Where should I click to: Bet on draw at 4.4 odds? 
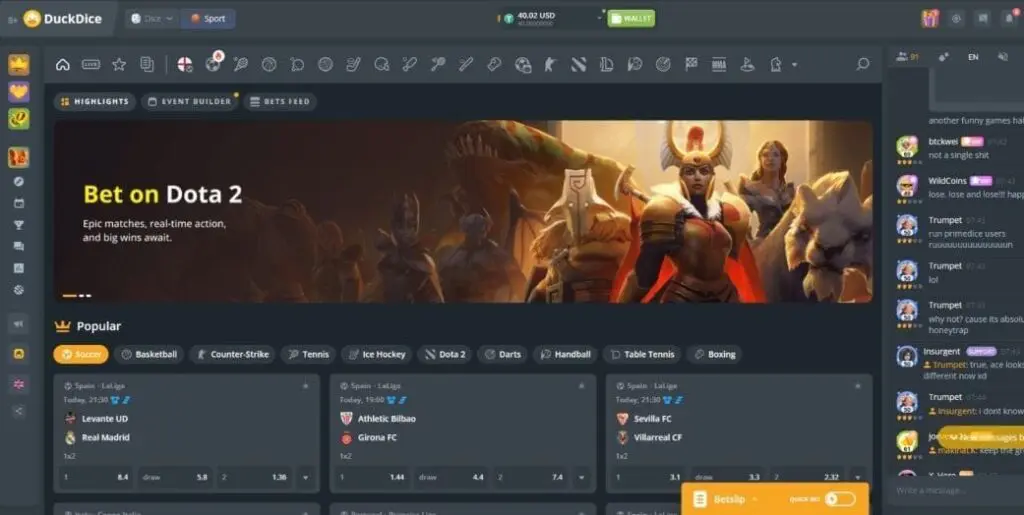point(451,478)
